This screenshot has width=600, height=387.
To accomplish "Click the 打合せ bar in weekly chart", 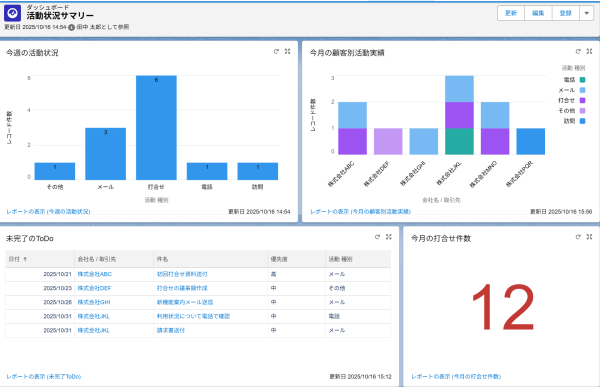I will coord(156,127).
